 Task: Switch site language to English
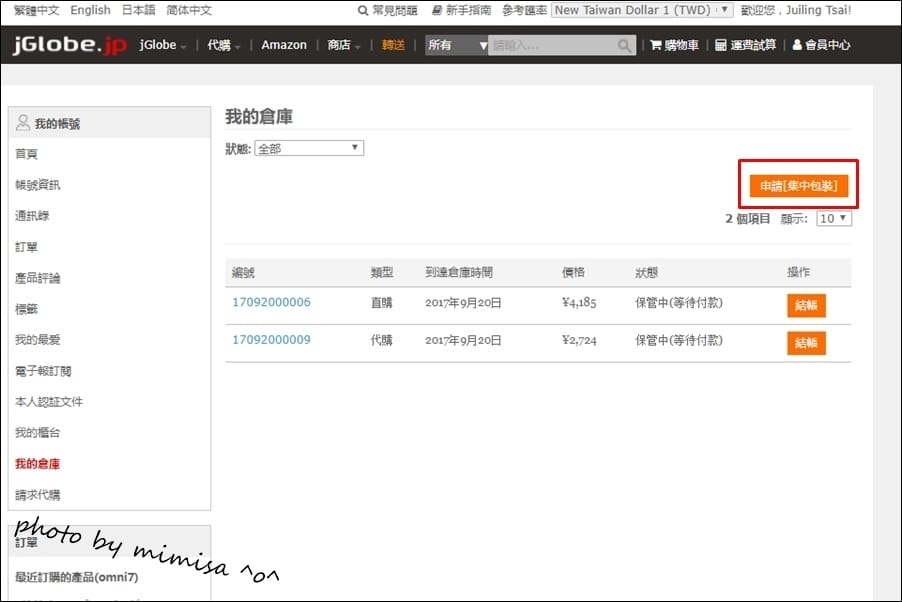(x=90, y=10)
